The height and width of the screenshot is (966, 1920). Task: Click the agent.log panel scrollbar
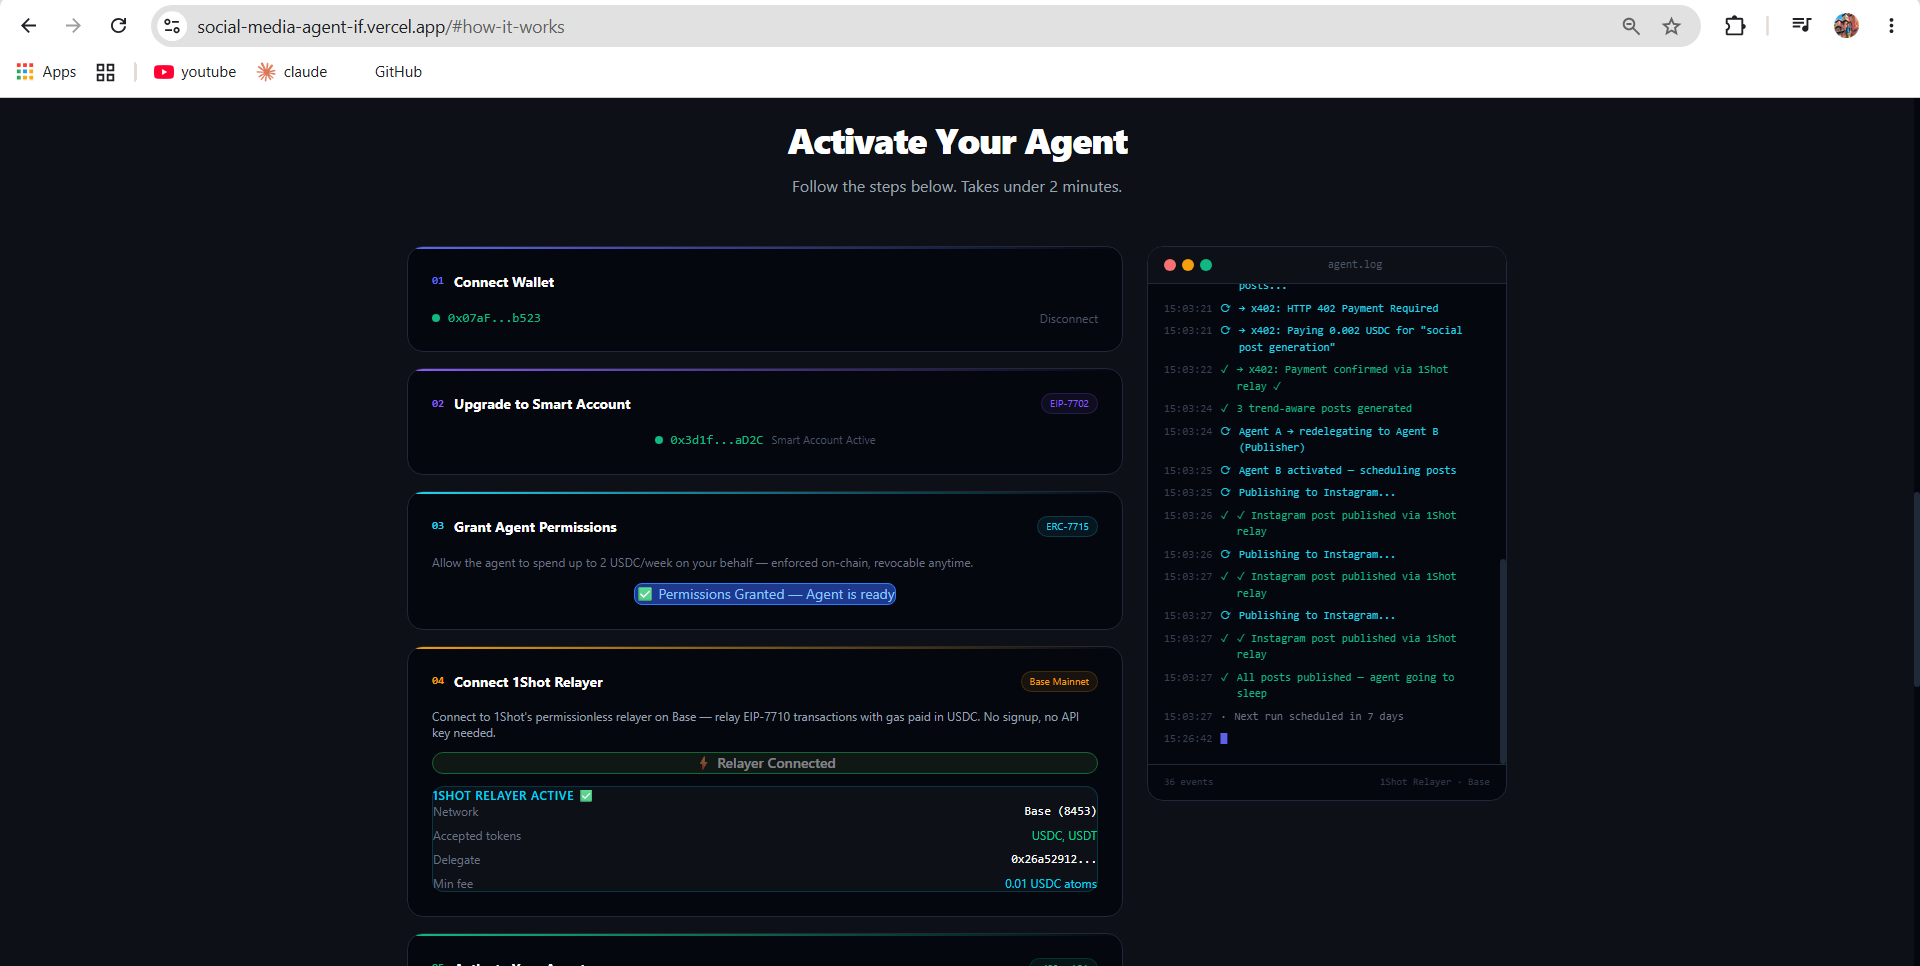(1502, 660)
